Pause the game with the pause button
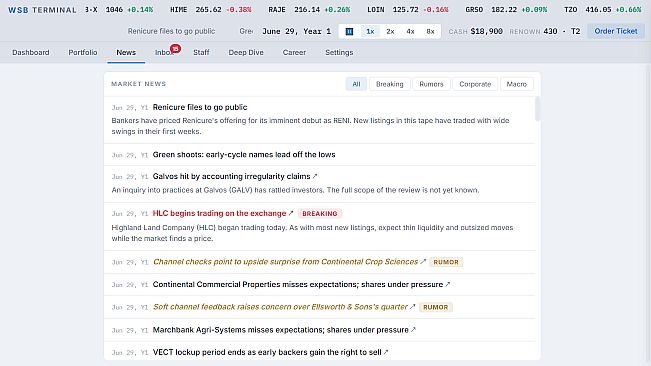The image size is (651, 366). click(x=349, y=31)
